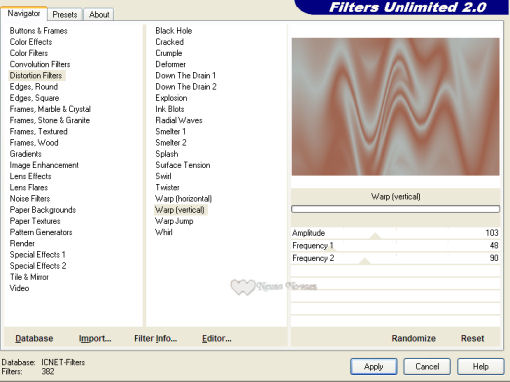
Task: Open the Help button
Action: 481,367
